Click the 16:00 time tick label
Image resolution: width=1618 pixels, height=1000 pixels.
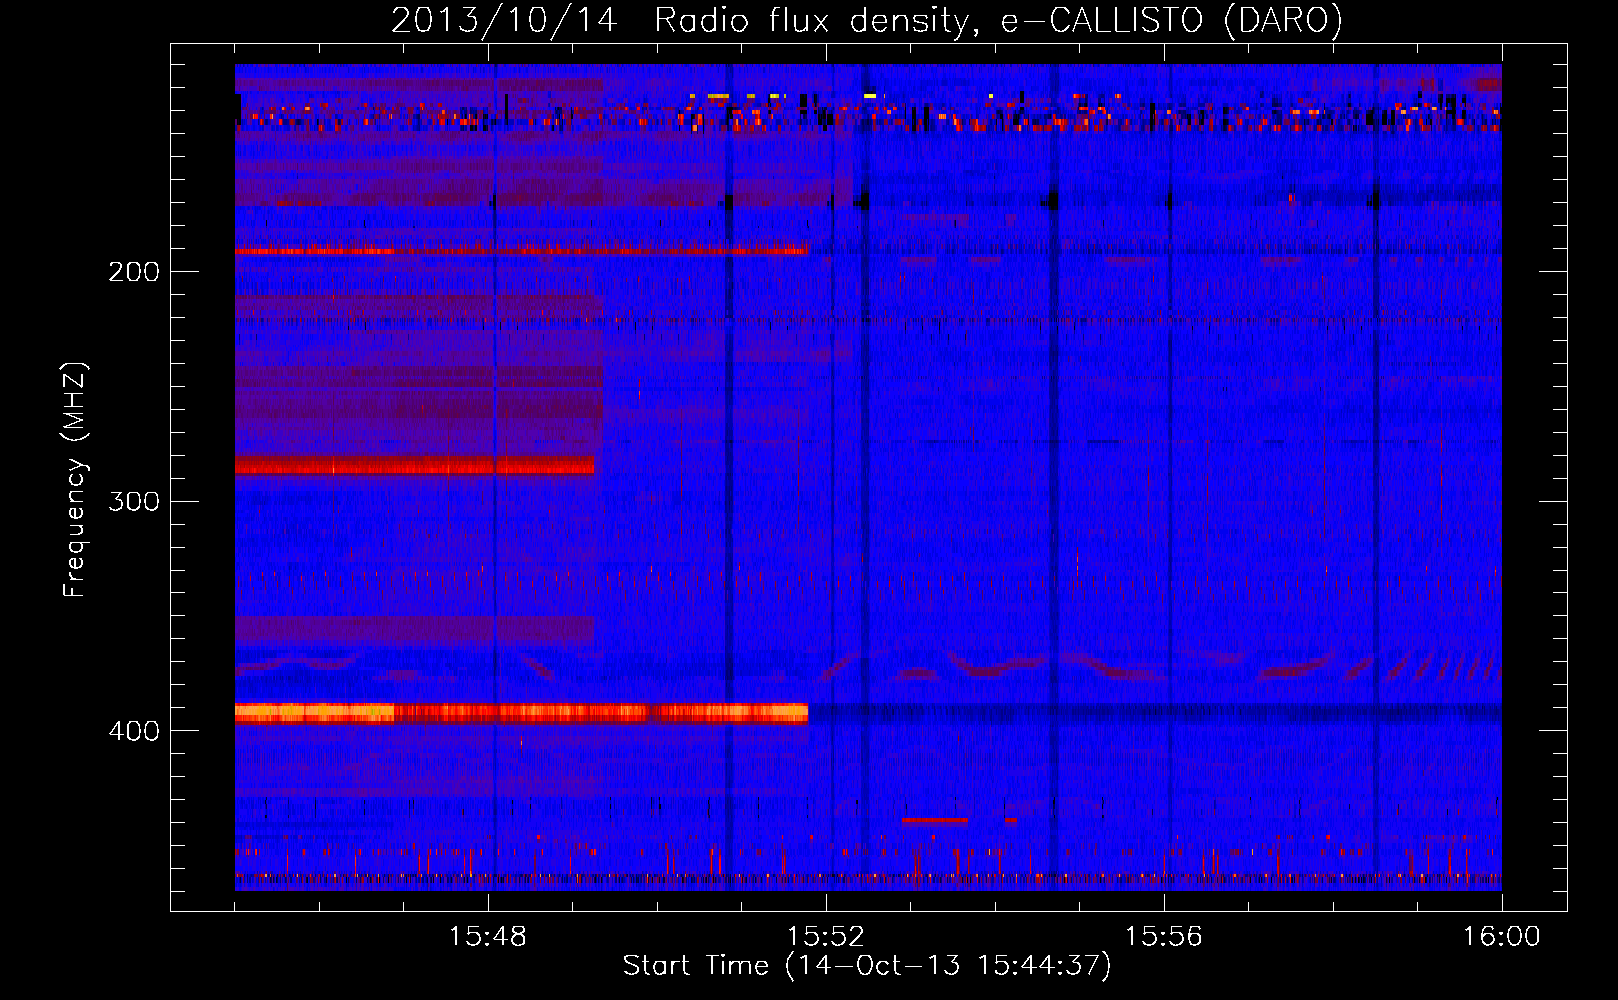[1501, 937]
